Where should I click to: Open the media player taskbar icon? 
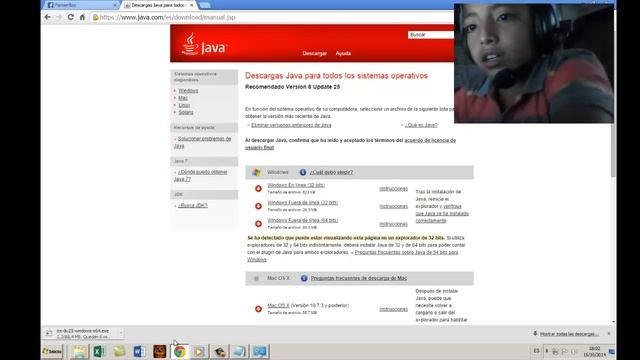coord(199,351)
